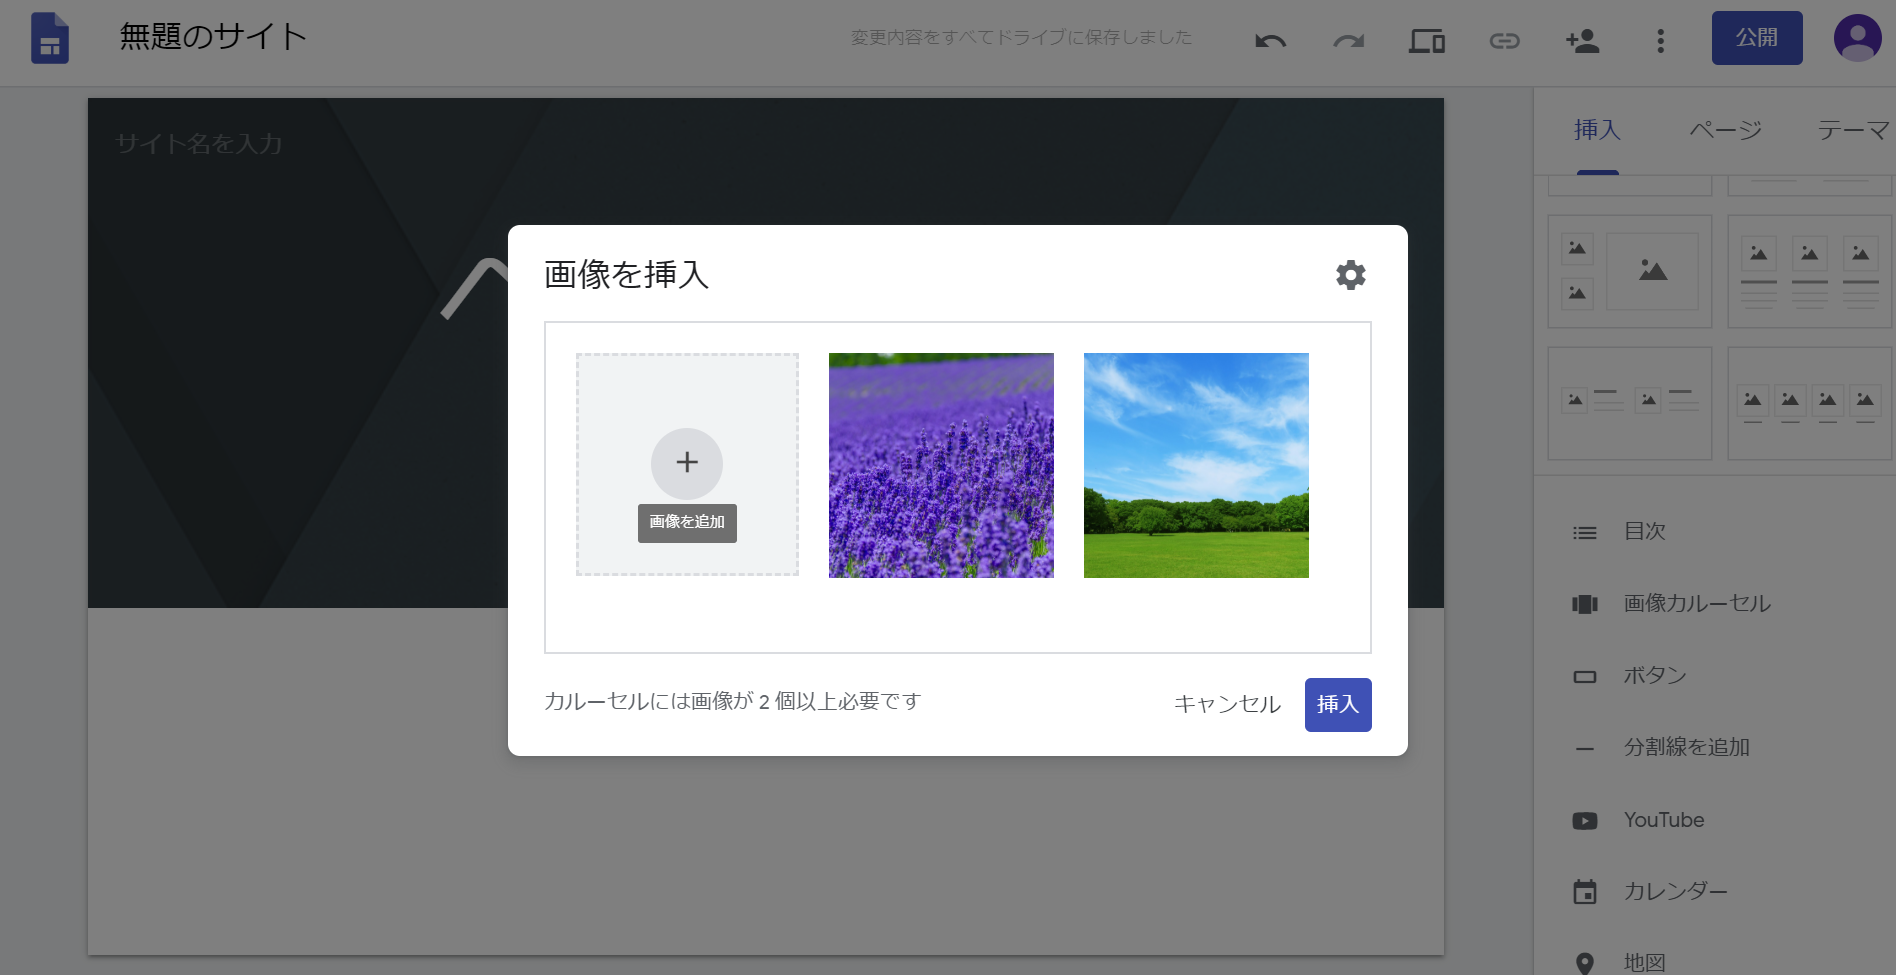The width and height of the screenshot is (1896, 975).
Task: Click the サイト名を入力 site name field
Action: click(199, 144)
